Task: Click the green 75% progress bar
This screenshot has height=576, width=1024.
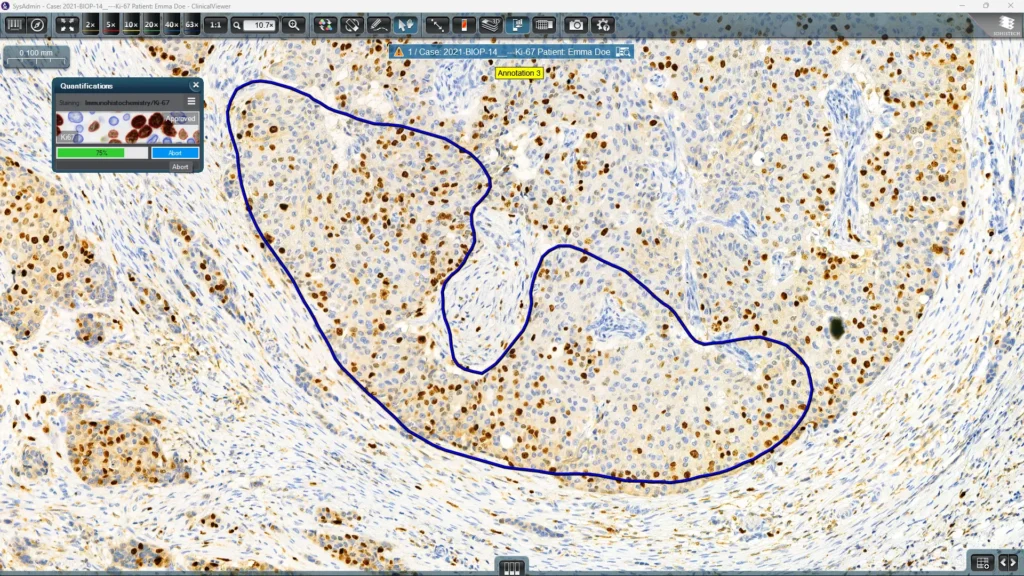Action: click(102, 153)
